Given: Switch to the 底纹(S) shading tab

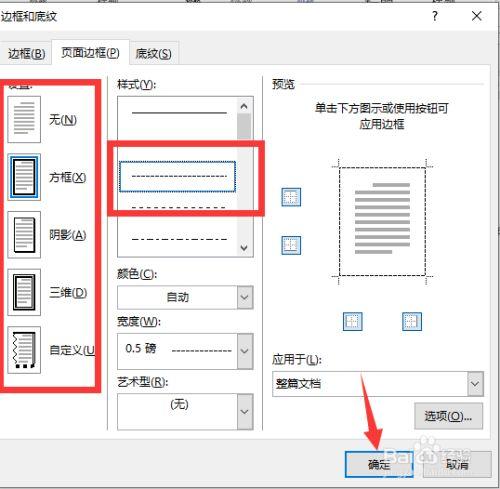Looking at the screenshot, I should [x=154, y=53].
